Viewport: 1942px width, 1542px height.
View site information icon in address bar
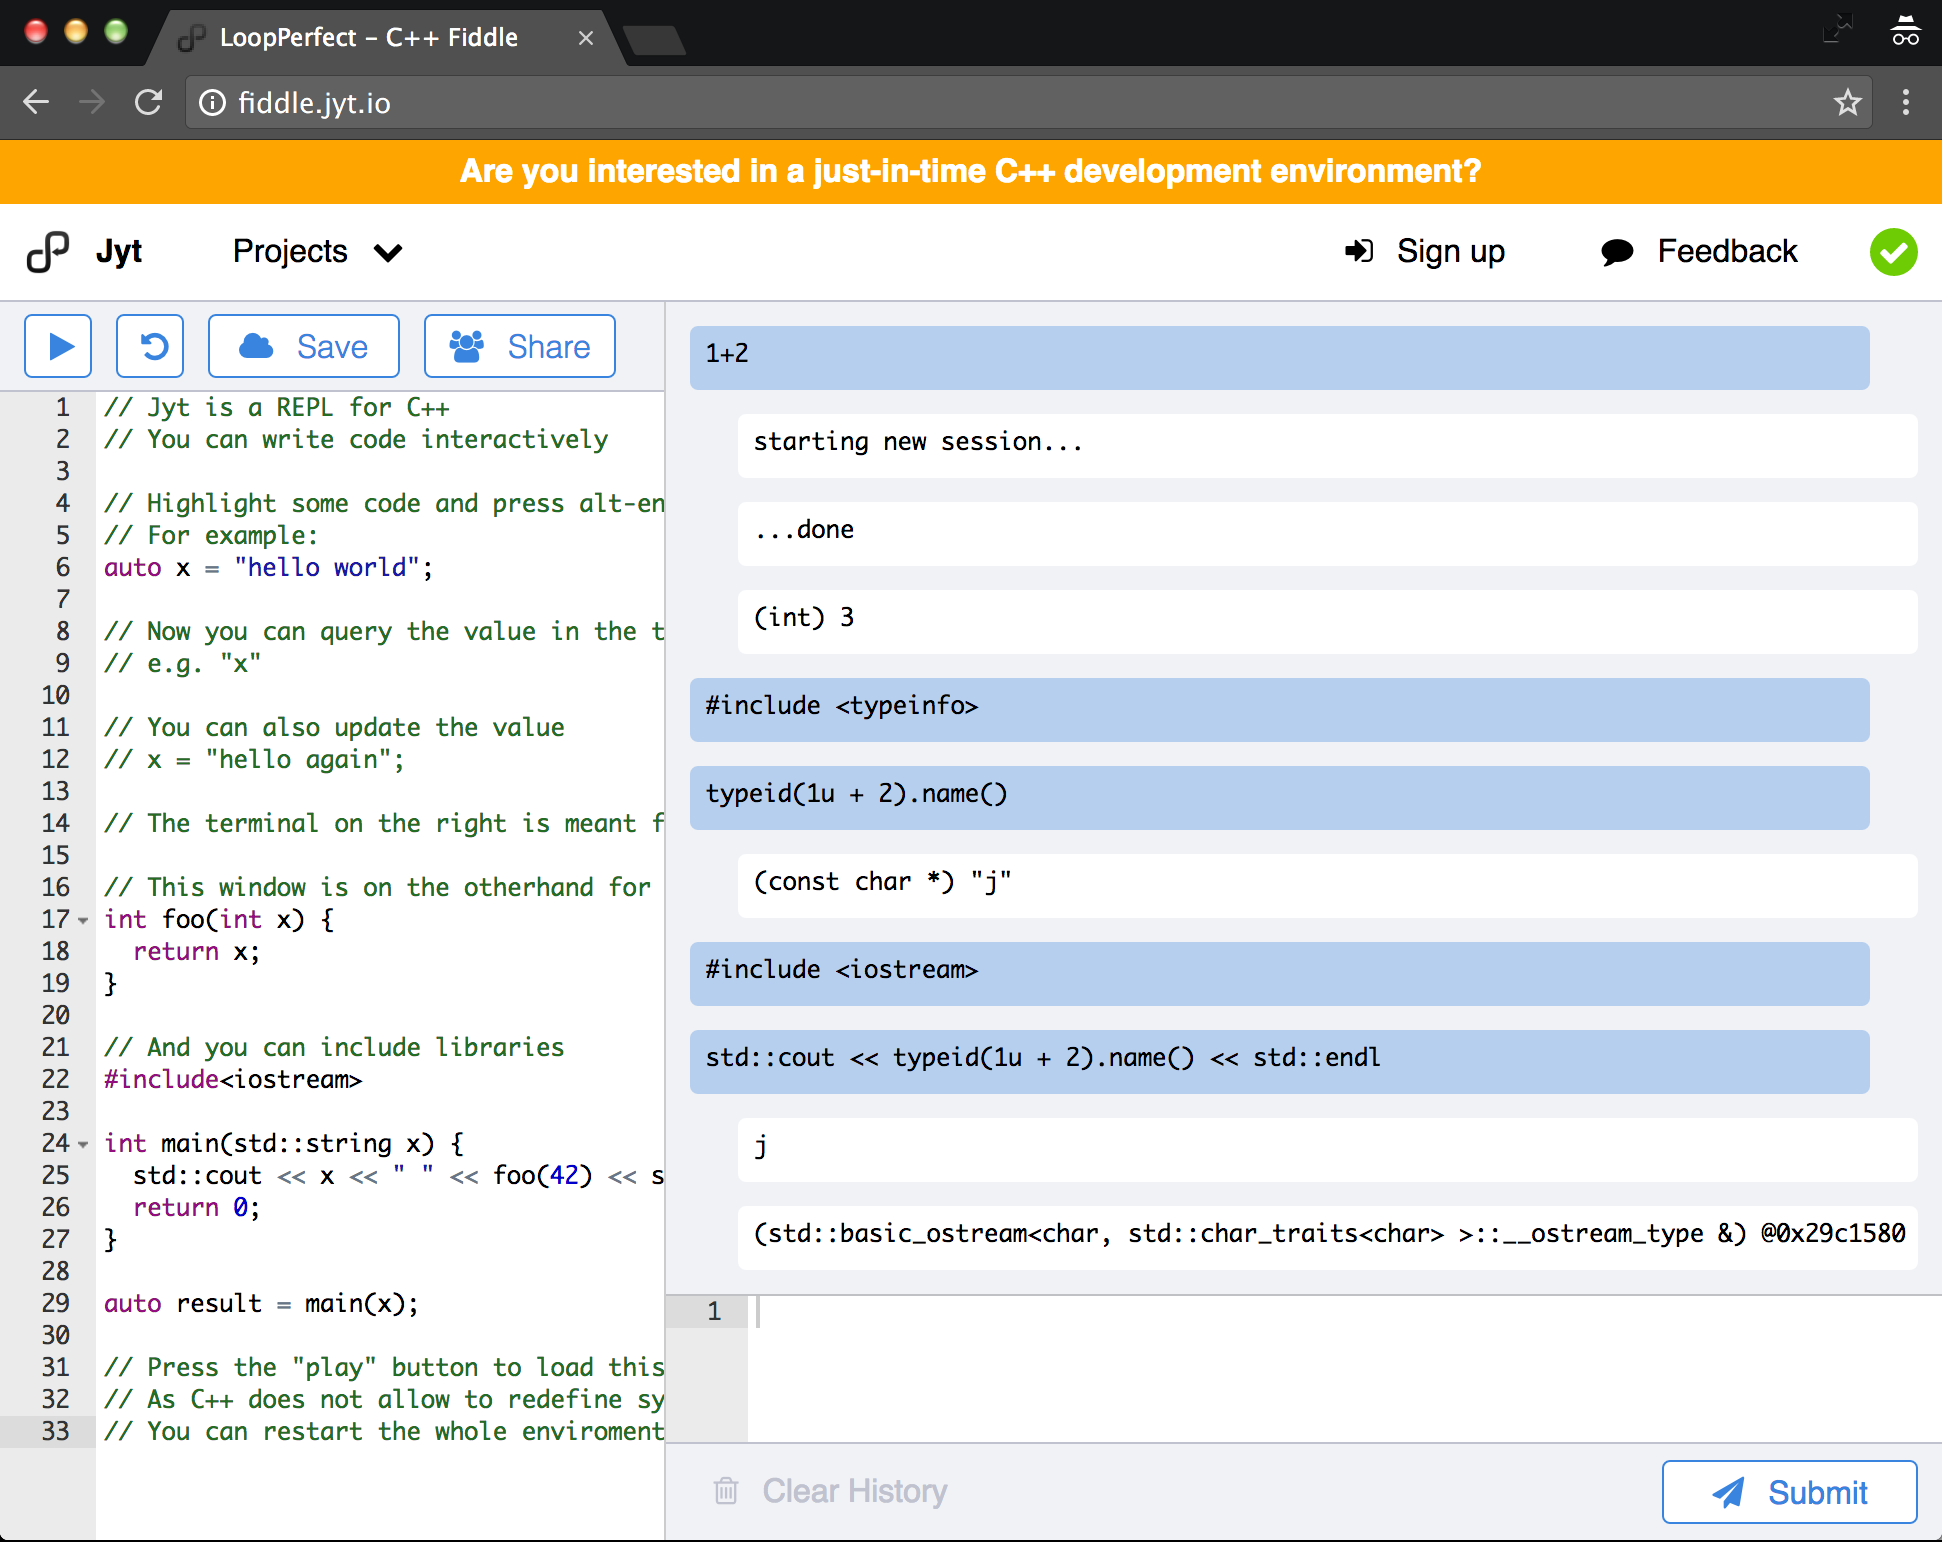pyautogui.click(x=212, y=103)
